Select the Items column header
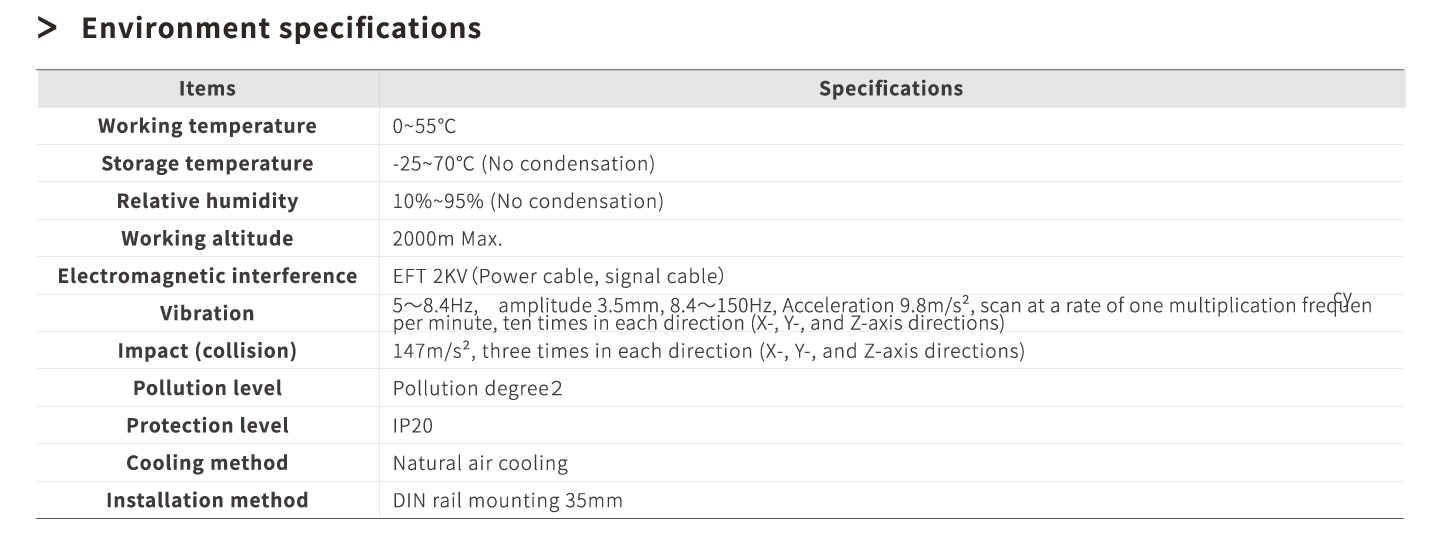The image size is (1440, 533). (207, 88)
